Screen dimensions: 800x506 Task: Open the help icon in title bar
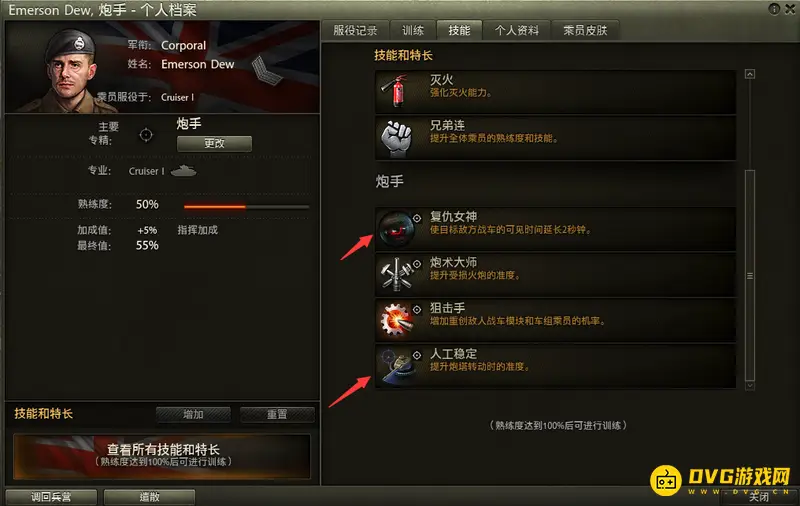click(x=774, y=9)
